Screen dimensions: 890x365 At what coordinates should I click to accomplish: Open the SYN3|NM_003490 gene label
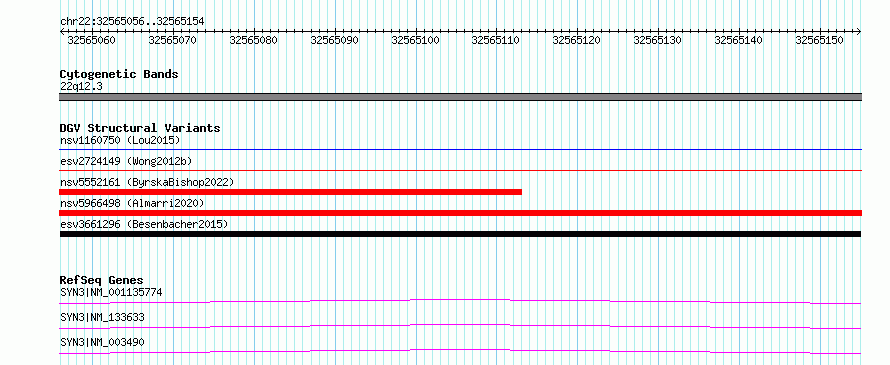coord(102,342)
